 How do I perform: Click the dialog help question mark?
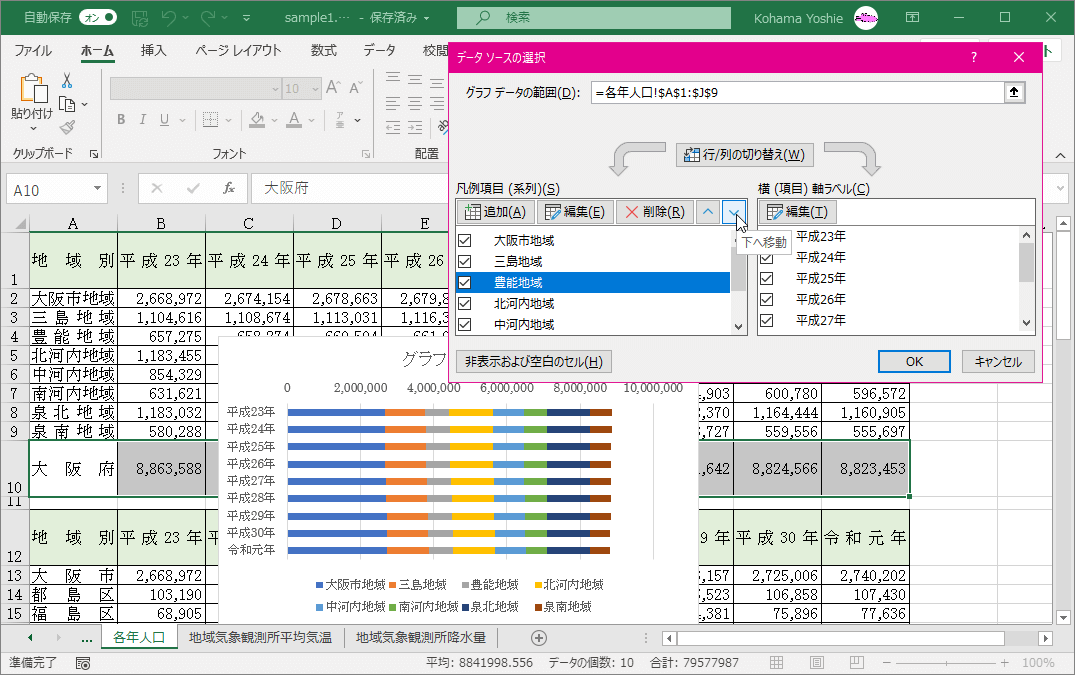[974, 57]
